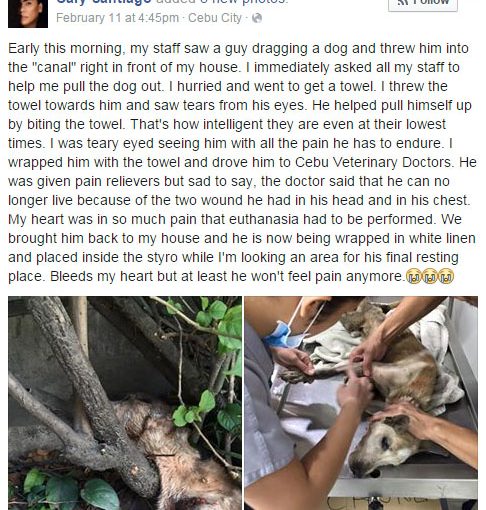This screenshot has width=486, height=510.
Task: View the dog under tree branches photo
Action: 125,403
